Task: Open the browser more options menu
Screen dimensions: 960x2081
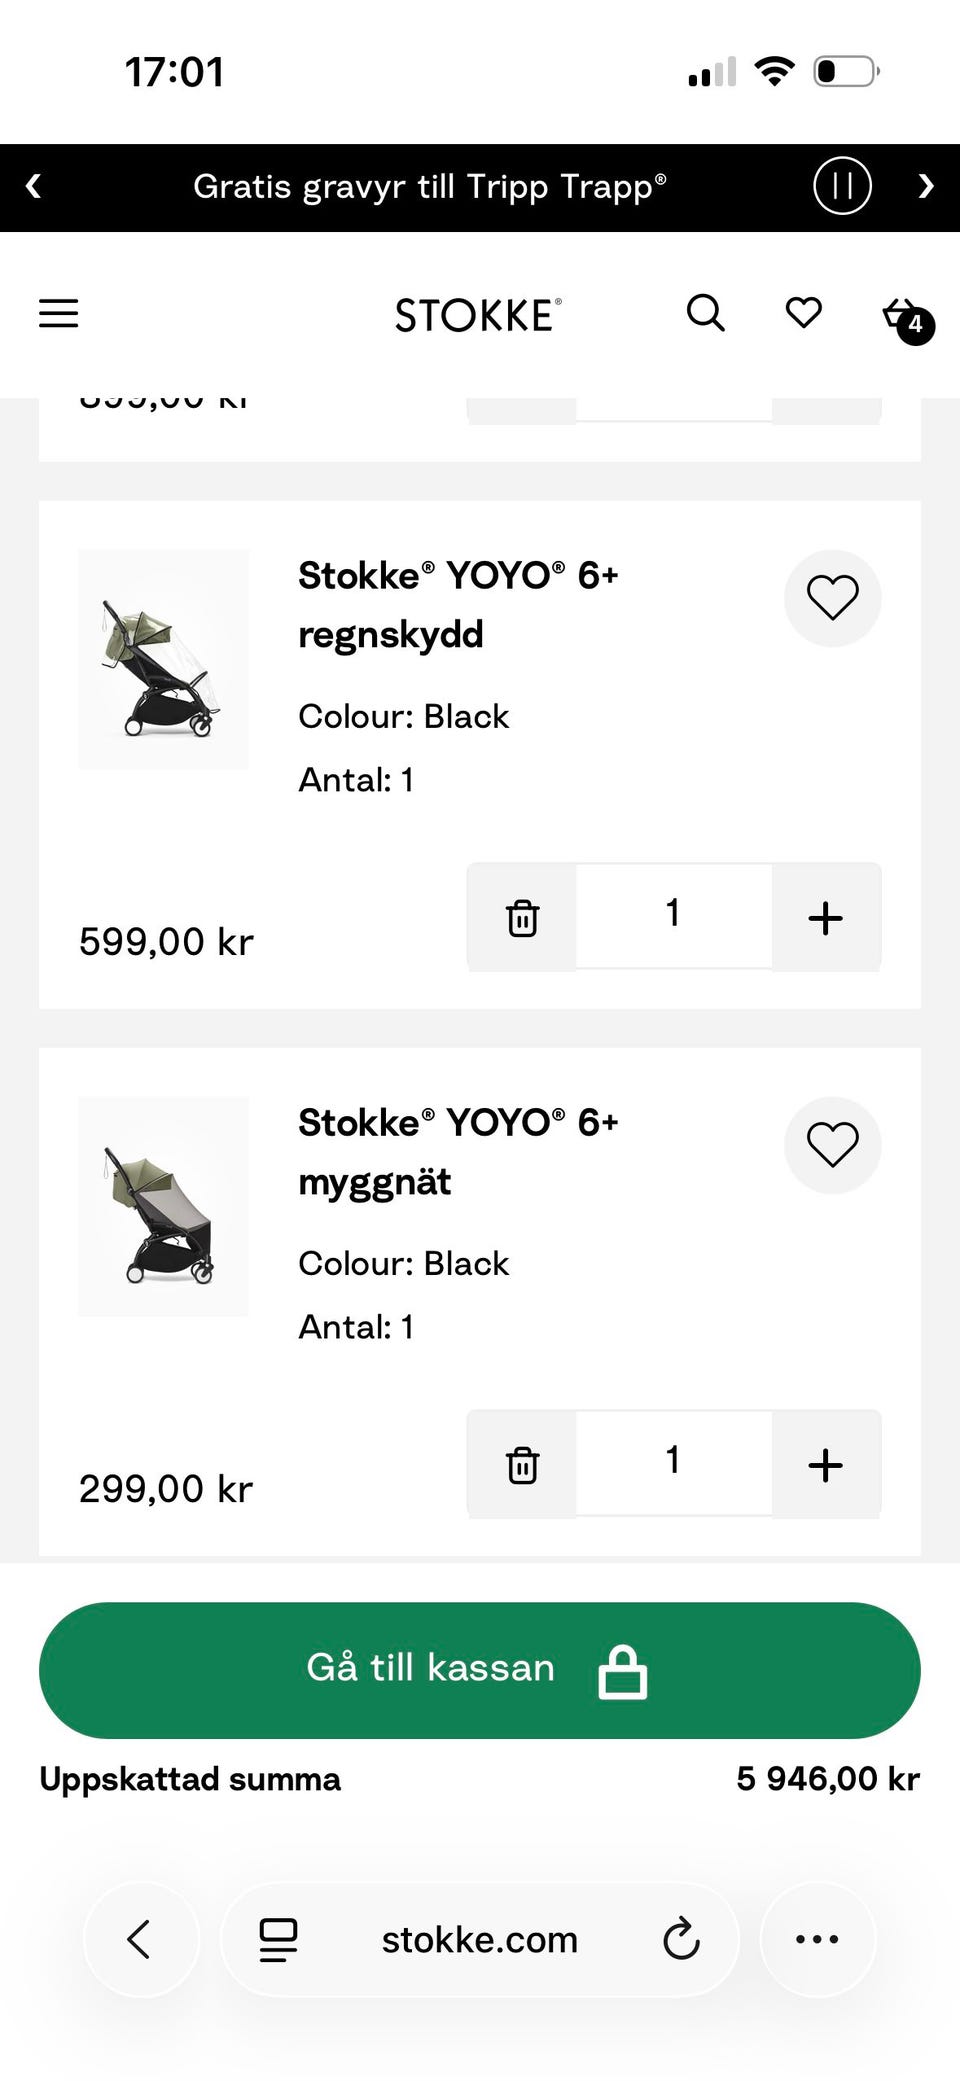Action: [x=817, y=1939]
